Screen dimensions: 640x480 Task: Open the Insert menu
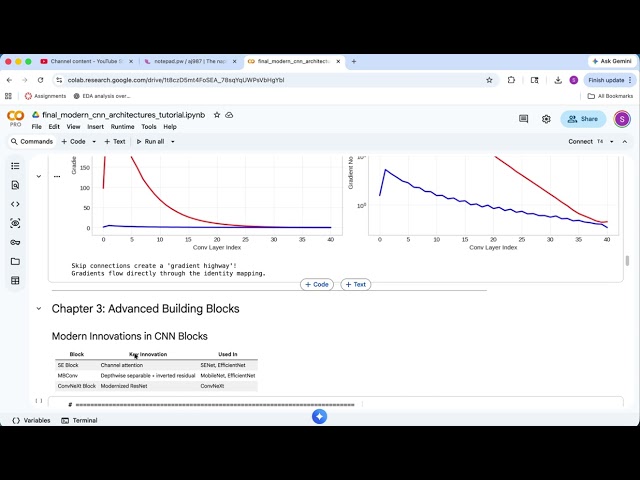click(96, 127)
